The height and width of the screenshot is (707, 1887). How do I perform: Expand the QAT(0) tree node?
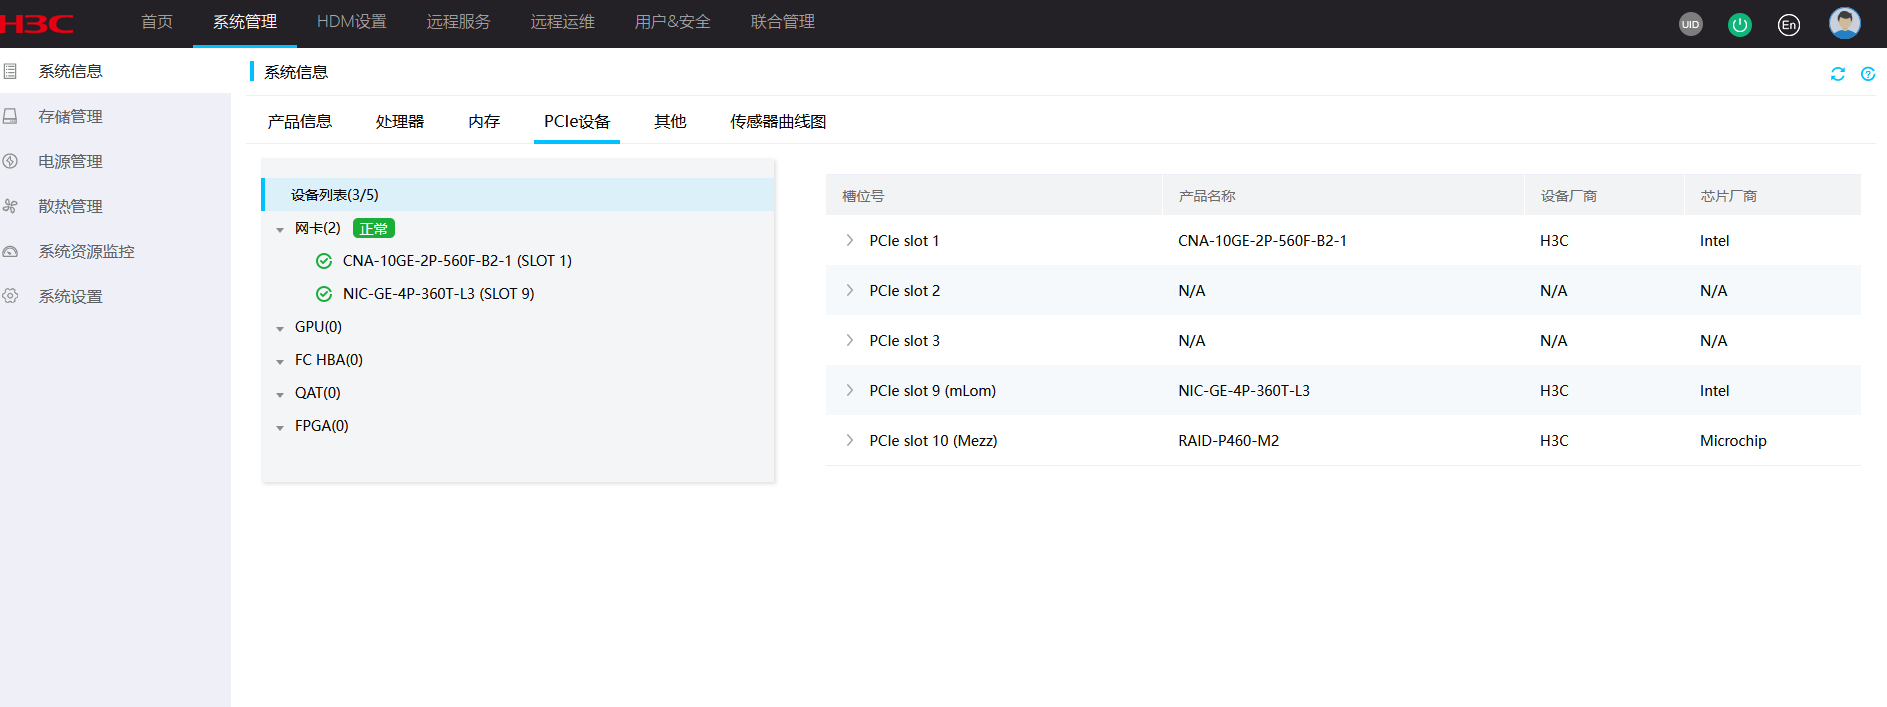click(280, 395)
